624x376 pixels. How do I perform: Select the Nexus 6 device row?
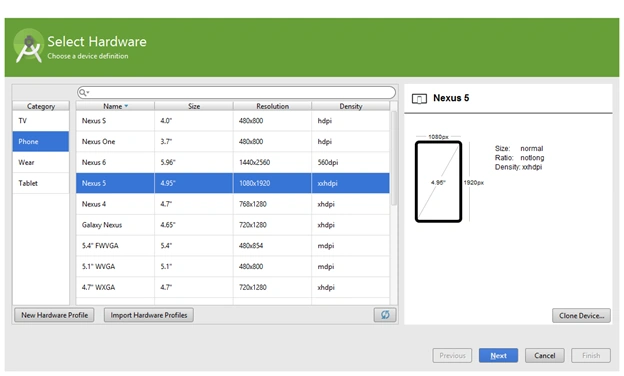(233, 162)
